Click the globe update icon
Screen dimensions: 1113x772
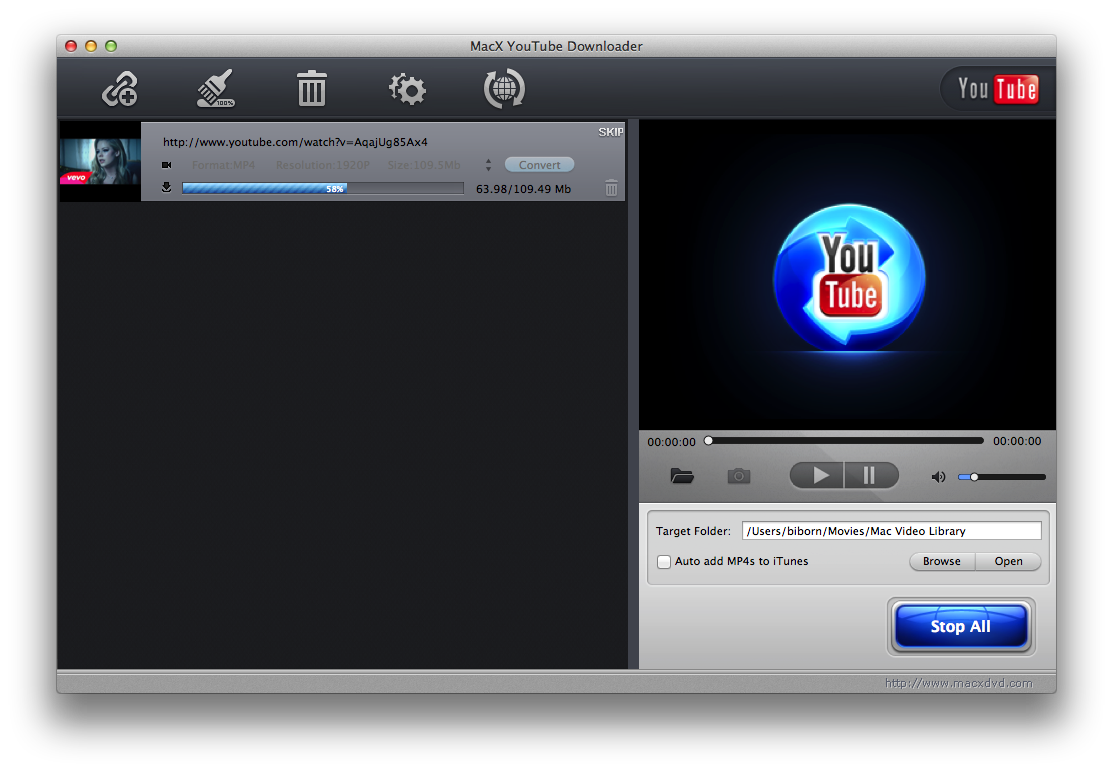click(504, 89)
